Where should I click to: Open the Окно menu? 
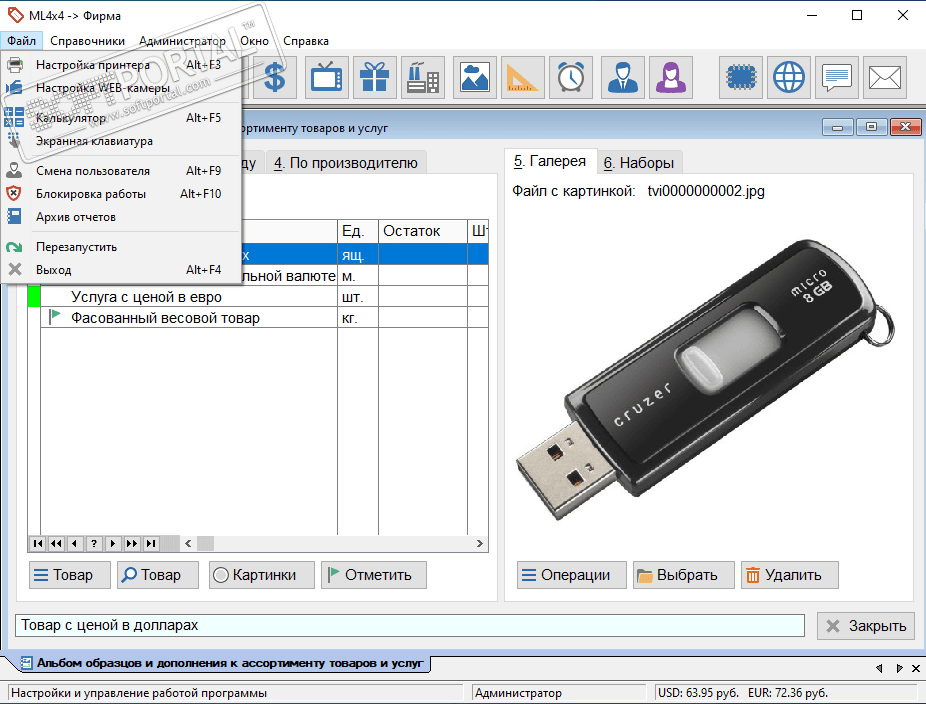[255, 41]
